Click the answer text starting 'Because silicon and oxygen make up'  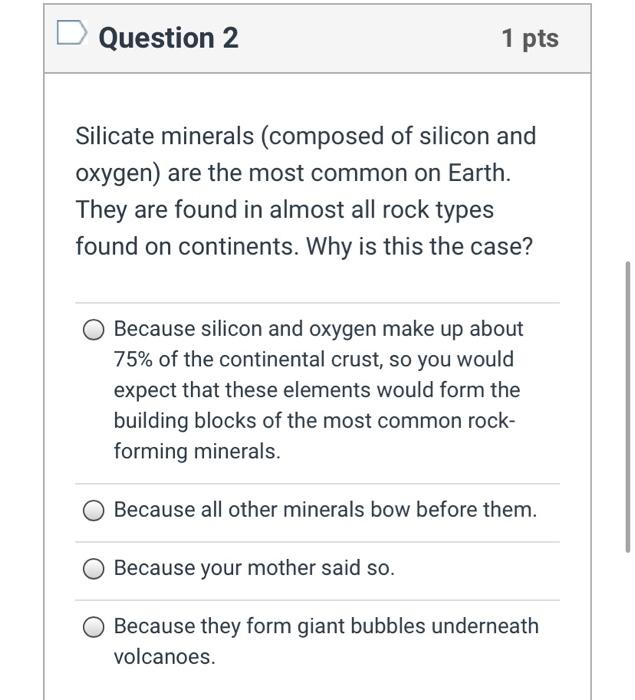tap(318, 390)
